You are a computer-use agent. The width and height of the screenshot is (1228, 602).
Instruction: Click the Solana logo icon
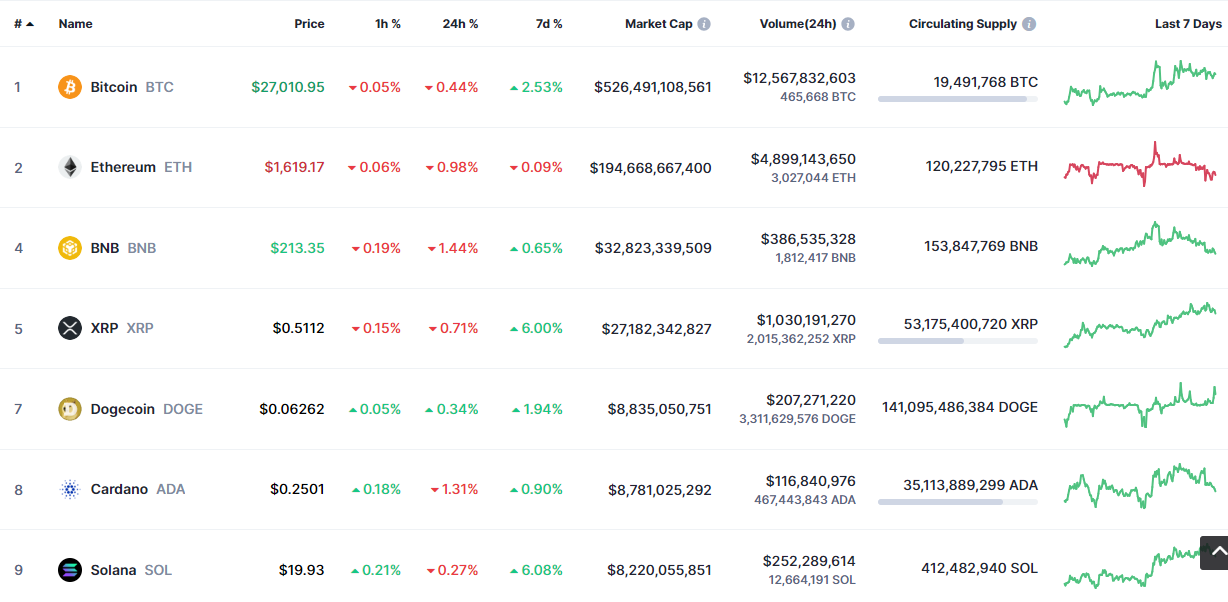point(70,570)
